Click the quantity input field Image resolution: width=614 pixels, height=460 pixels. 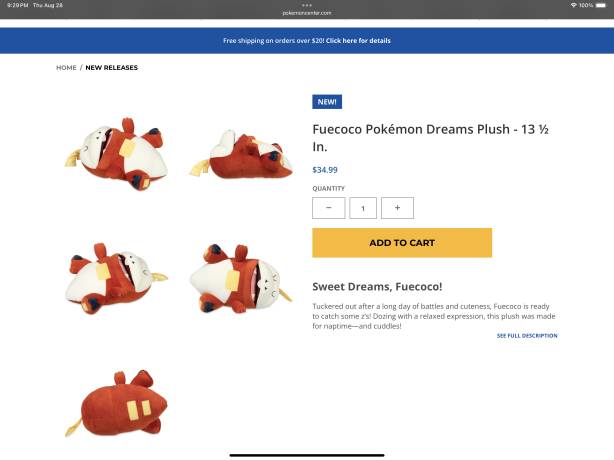(x=363, y=208)
